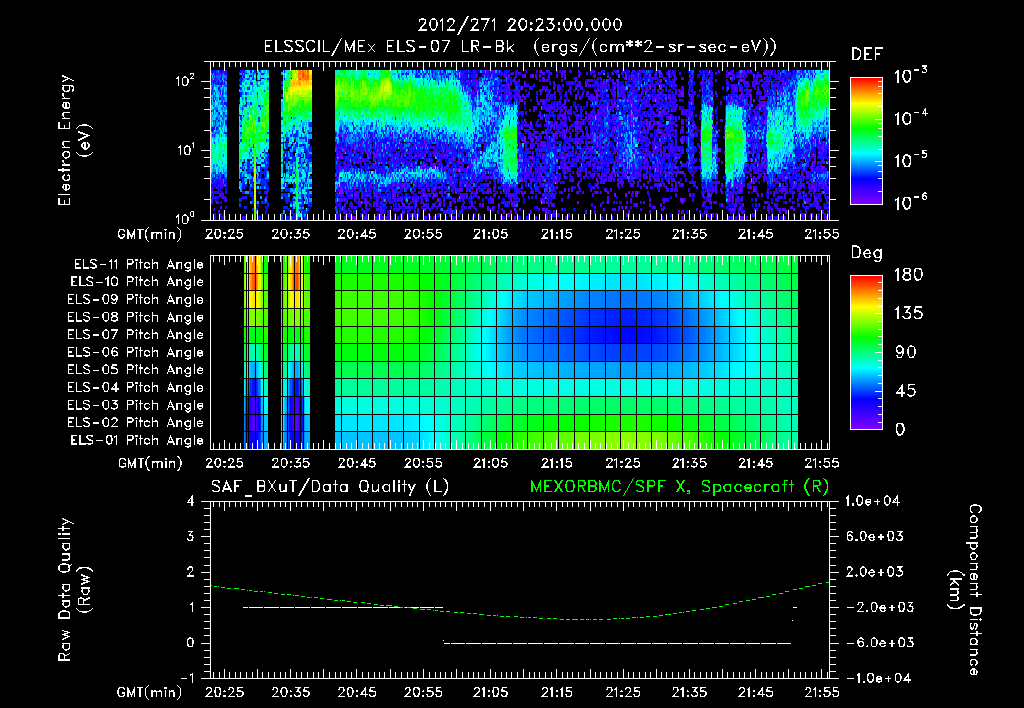This screenshot has height=708, width=1024.
Task: Click the 90 value on Deg scale
Action: click(x=906, y=352)
